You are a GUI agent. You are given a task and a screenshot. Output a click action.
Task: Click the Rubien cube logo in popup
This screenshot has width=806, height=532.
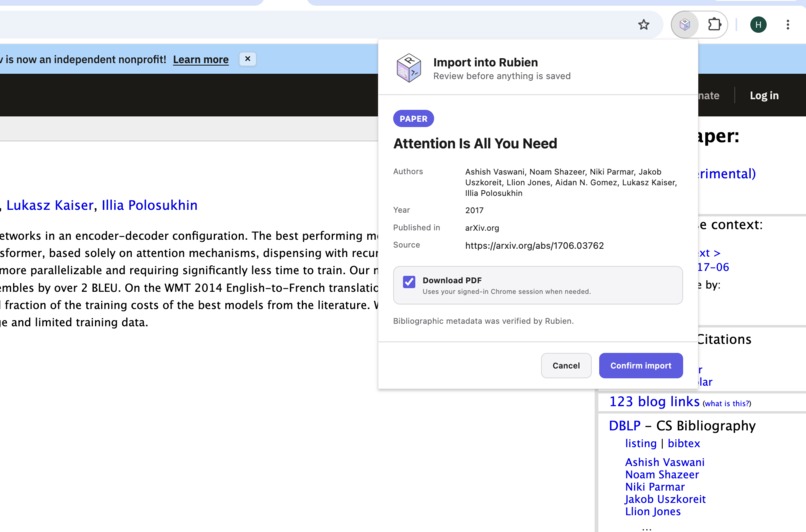(409, 68)
